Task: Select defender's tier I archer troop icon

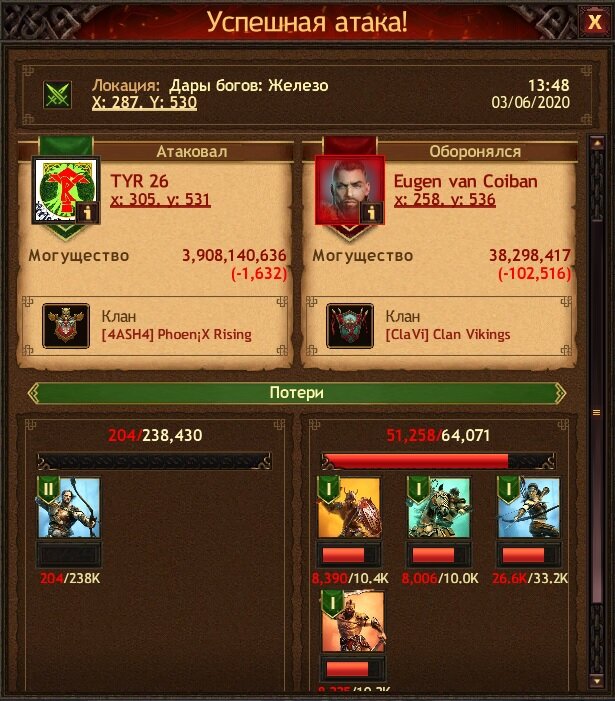Action: click(528, 507)
